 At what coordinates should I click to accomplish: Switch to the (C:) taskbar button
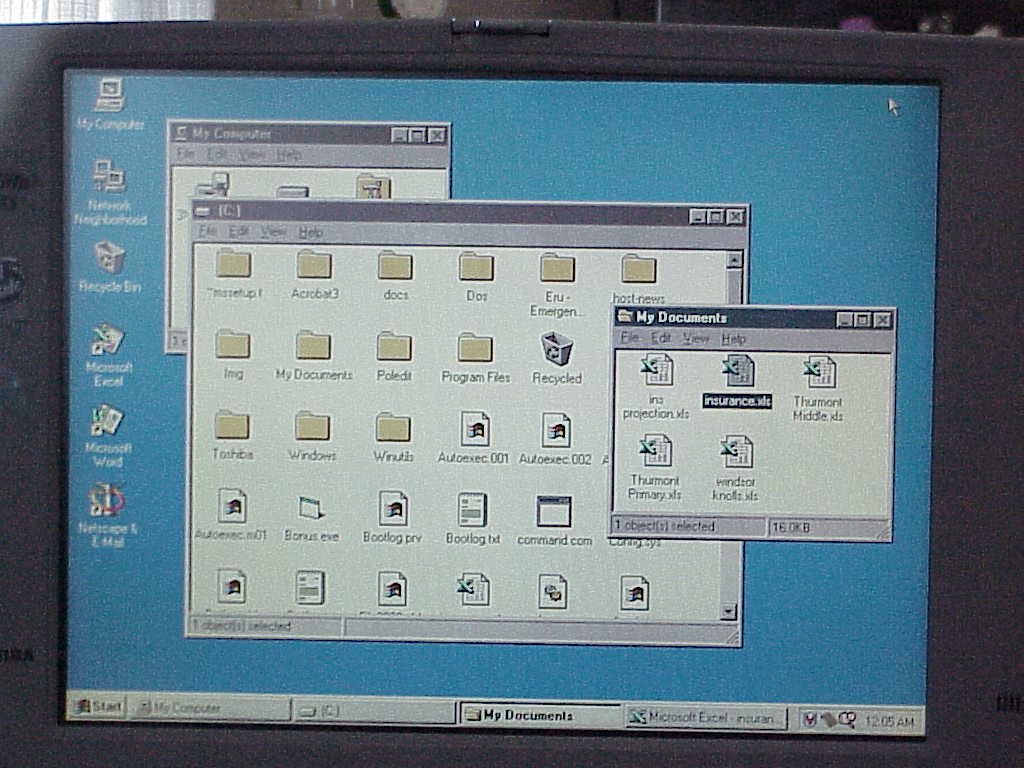[x=374, y=711]
